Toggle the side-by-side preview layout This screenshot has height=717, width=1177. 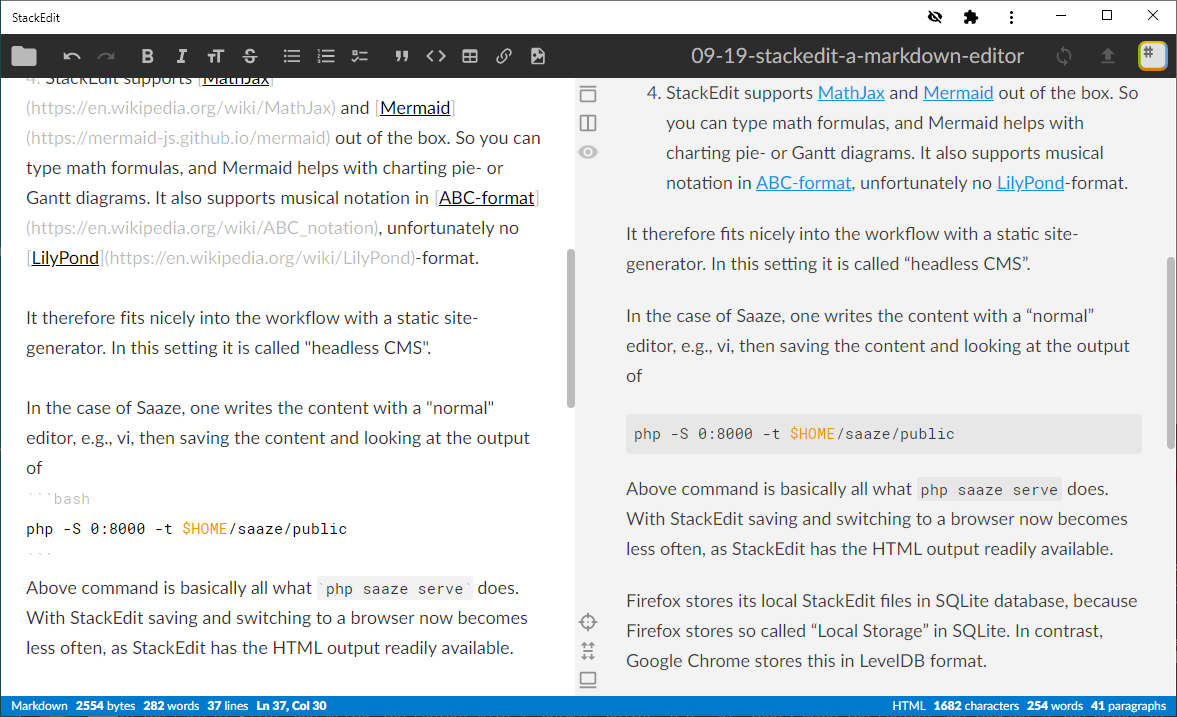coord(588,123)
